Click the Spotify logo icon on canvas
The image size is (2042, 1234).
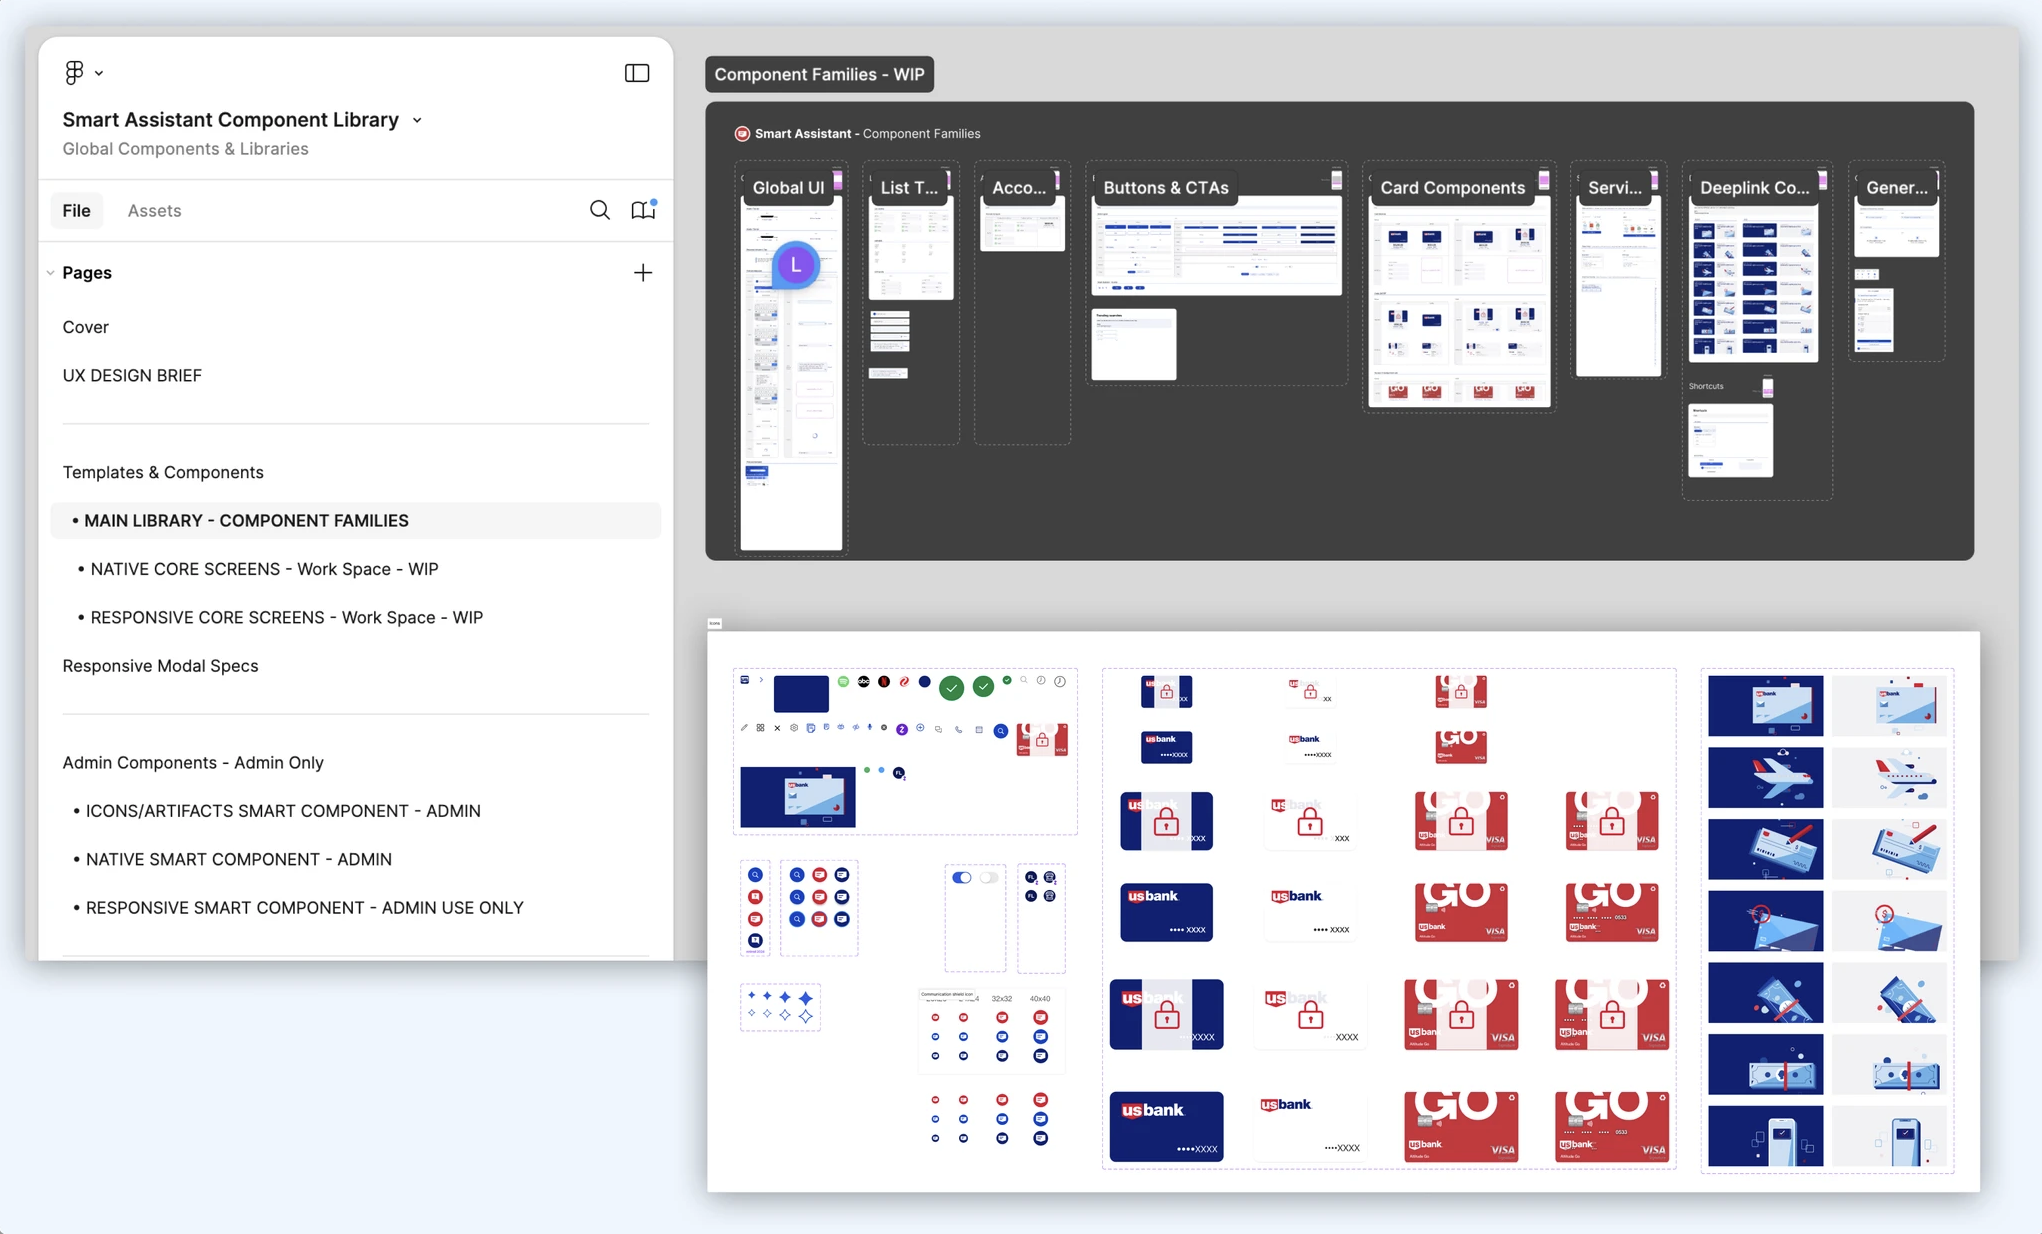pyautogui.click(x=843, y=682)
